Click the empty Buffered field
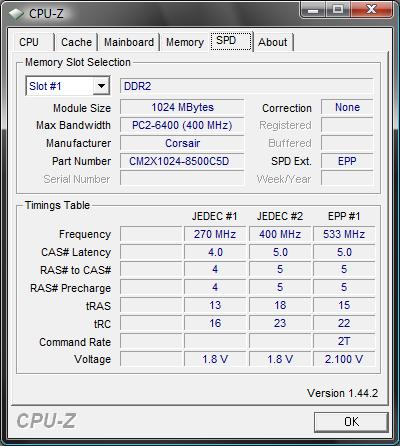The height and width of the screenshot is (446, 400). 347,143
